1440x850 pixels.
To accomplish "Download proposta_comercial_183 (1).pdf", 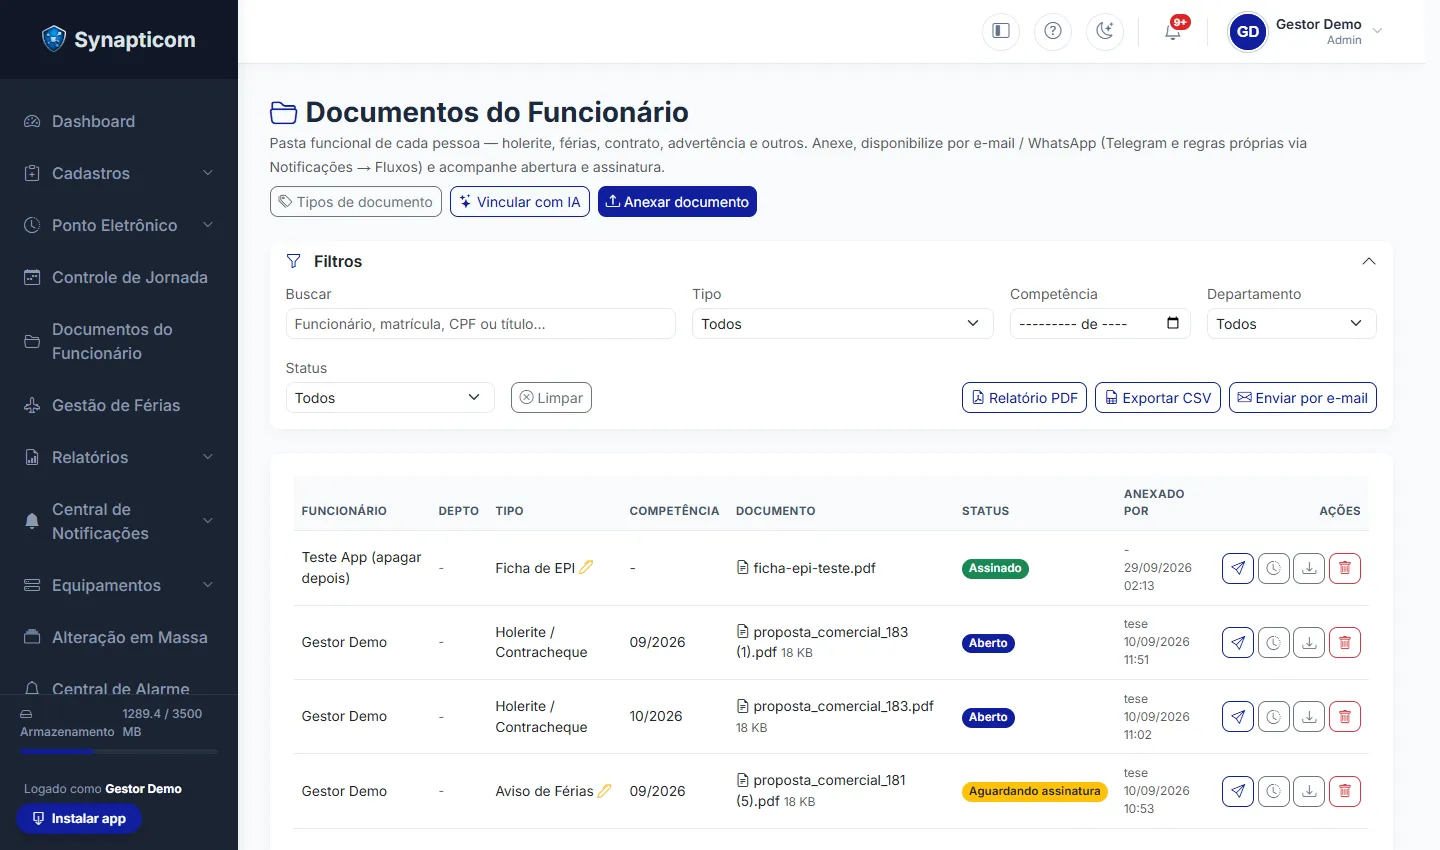I will [x=1309, y=642].
